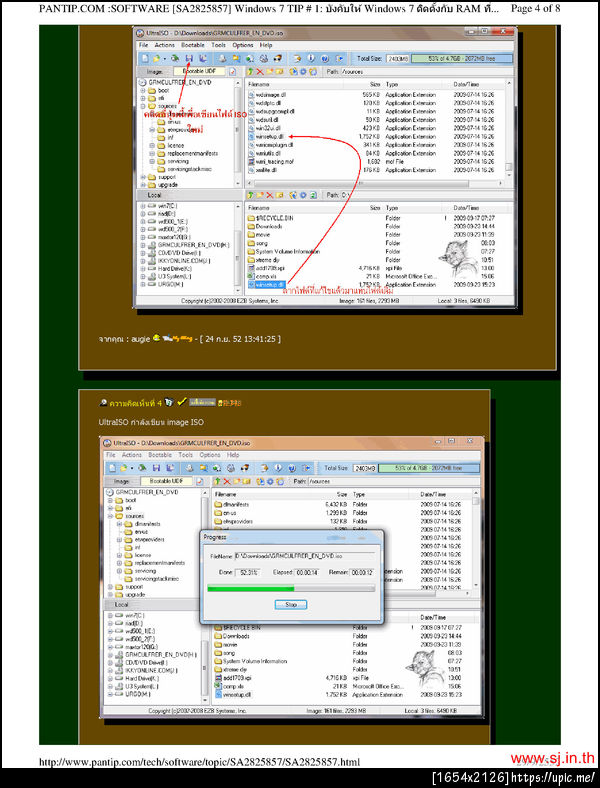Expand upgrade folder node in upper UltraISO tree
This screenshot has width=600, height=788.
point(143,184)
